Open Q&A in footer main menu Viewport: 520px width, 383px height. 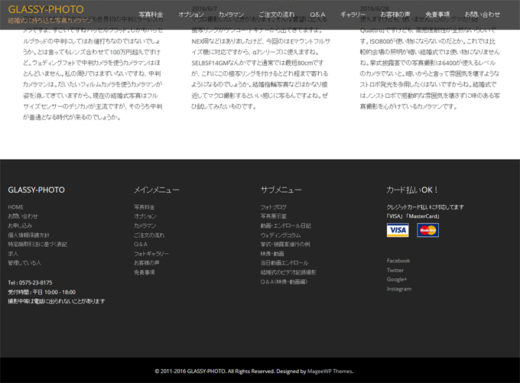141,244
